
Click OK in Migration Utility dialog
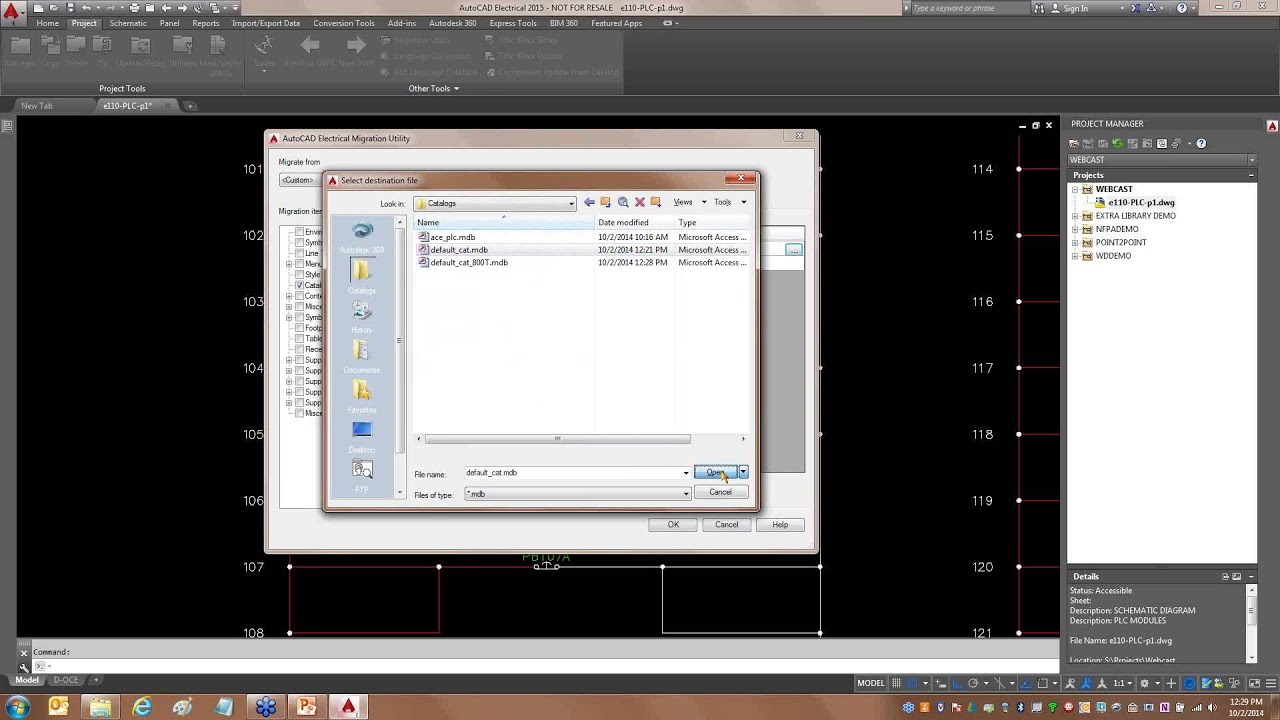(x=673, y=525)
